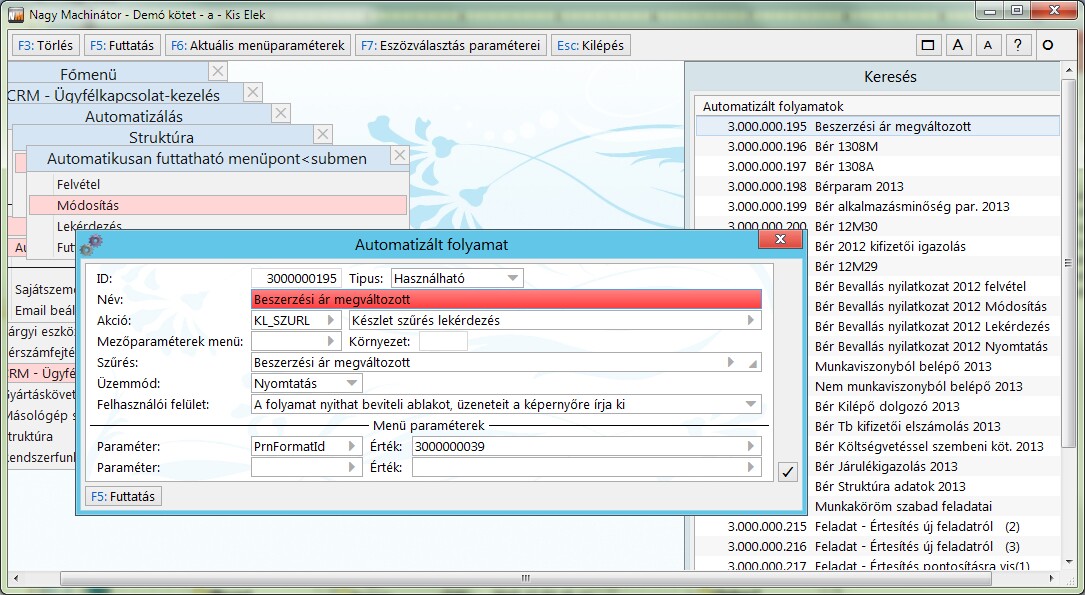Select row Munkaviszonyból belépő 2013
Viewport: 1085px width, 595px height.
tap(933, 367)
